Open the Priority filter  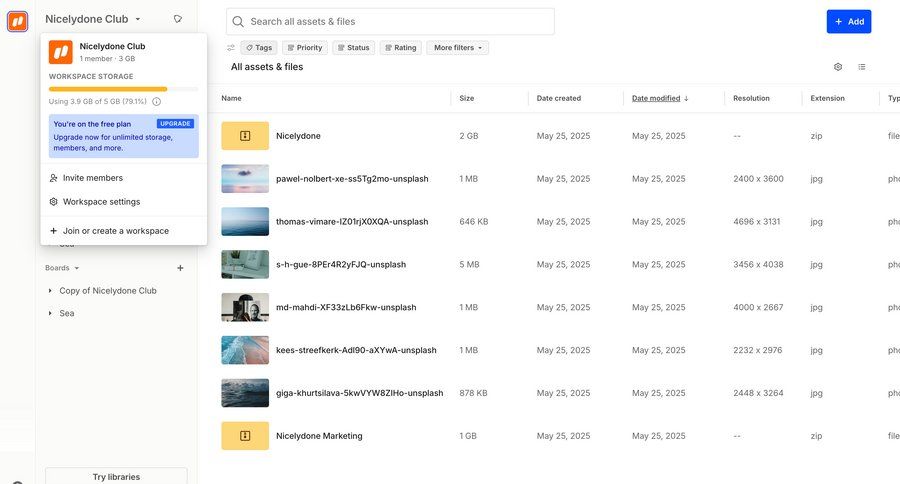305,48
